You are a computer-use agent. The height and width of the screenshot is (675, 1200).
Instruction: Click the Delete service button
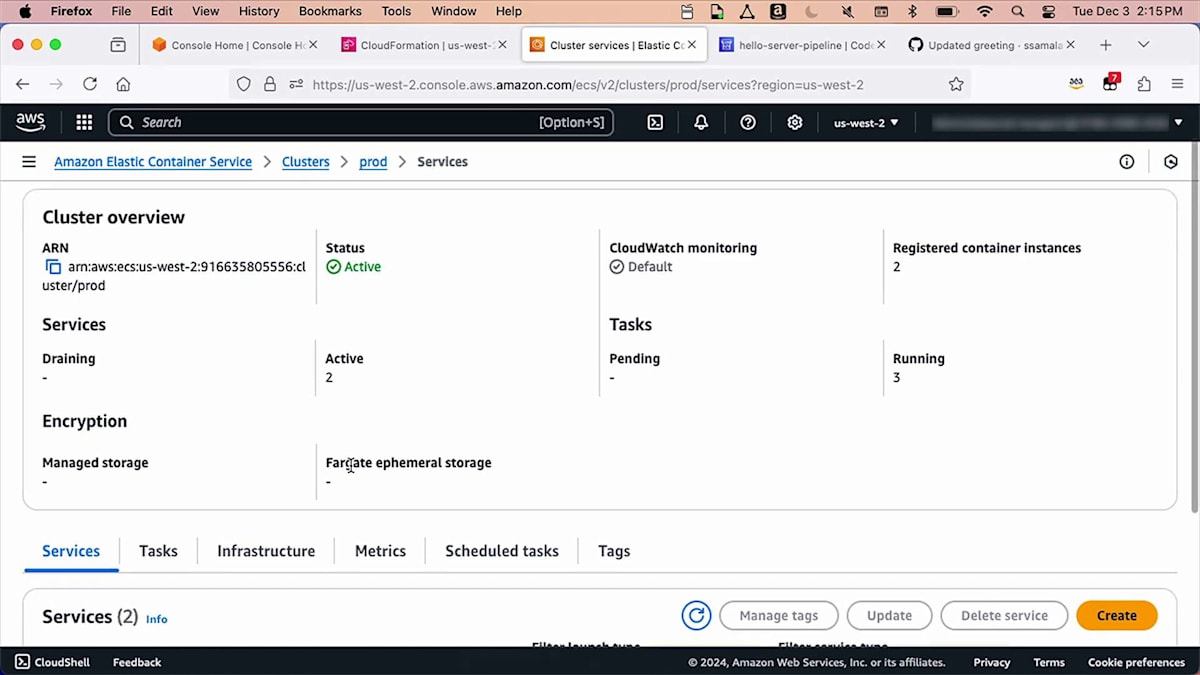point(1004,616)
